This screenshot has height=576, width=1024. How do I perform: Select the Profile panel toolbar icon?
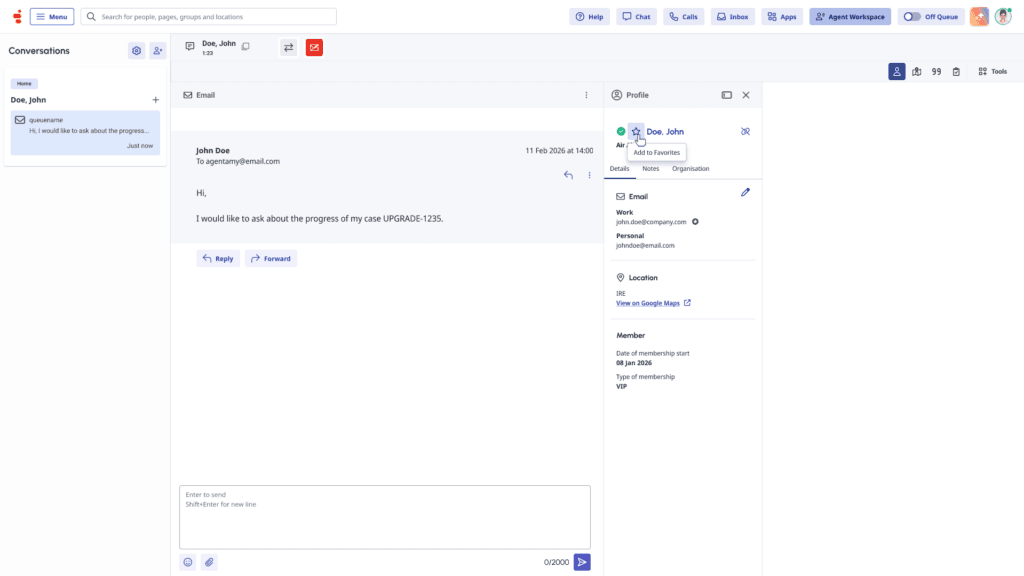click(x=897, y=71)
